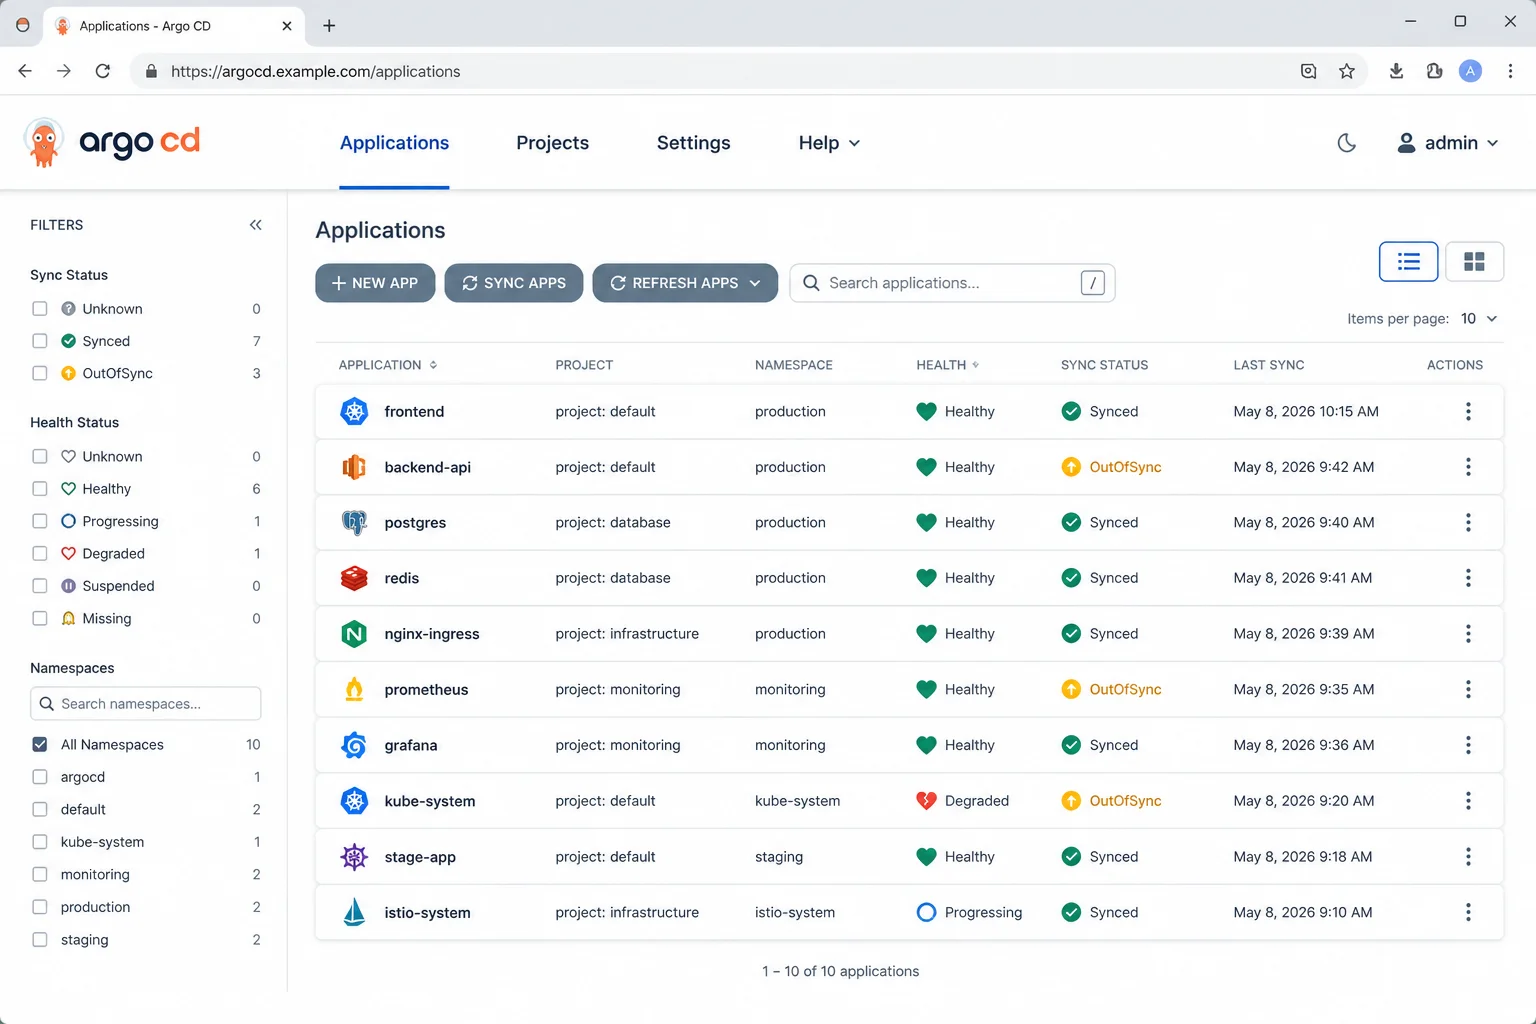Click the broken heart Degraded health icon
Screen dimensions: 1536x1024
coord(926,801)
